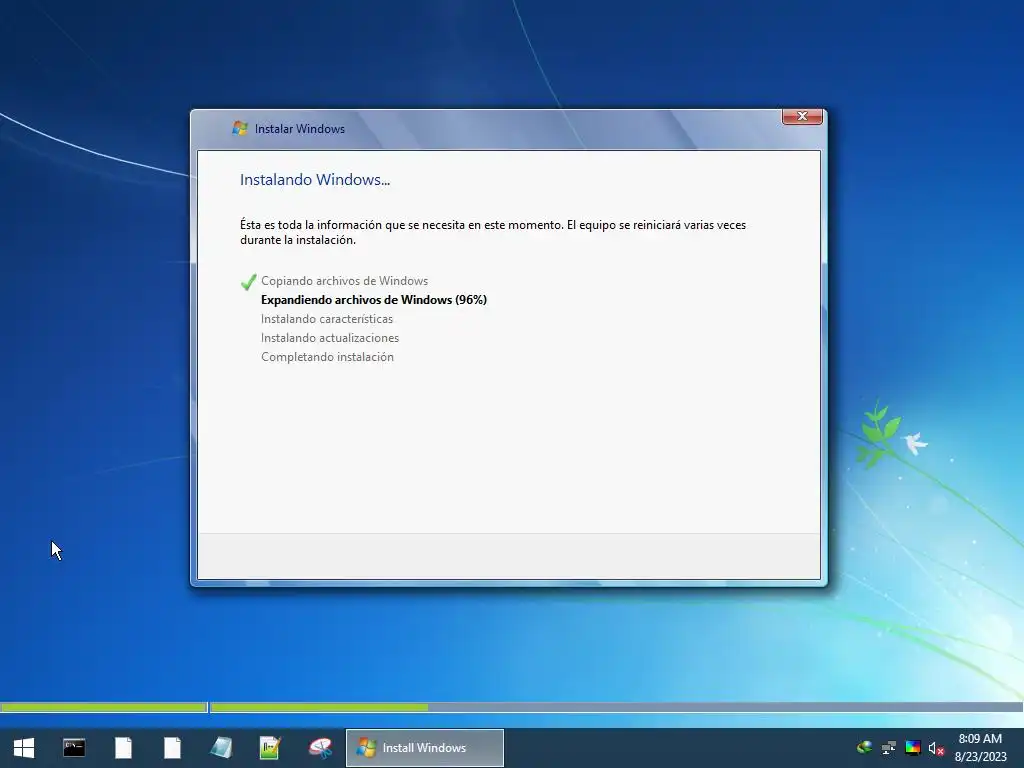Switch to Install Windows taskbar button
This screenshot has width=1024, height=768.
[x=424, y=748]
